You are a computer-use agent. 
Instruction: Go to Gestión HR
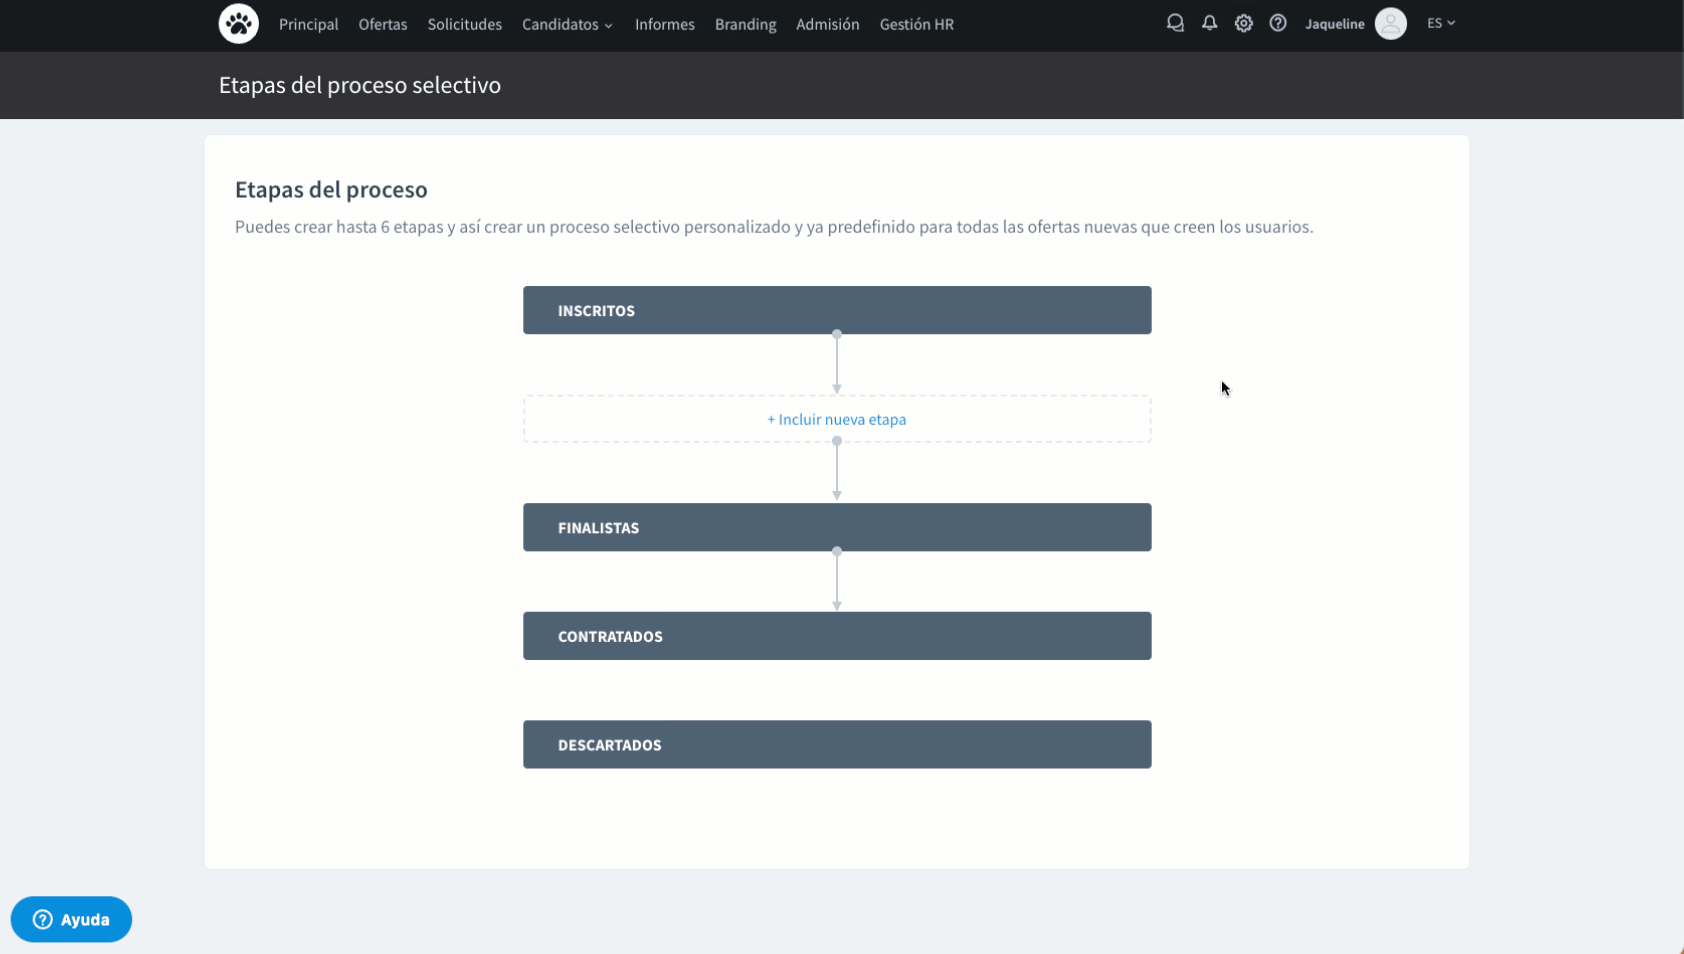(916, 24)
